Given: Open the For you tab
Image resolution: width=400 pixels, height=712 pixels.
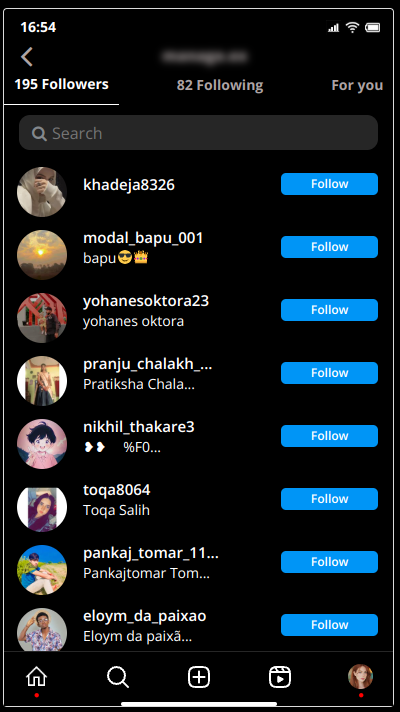Looking at the screenshot, I should (357, 85).
